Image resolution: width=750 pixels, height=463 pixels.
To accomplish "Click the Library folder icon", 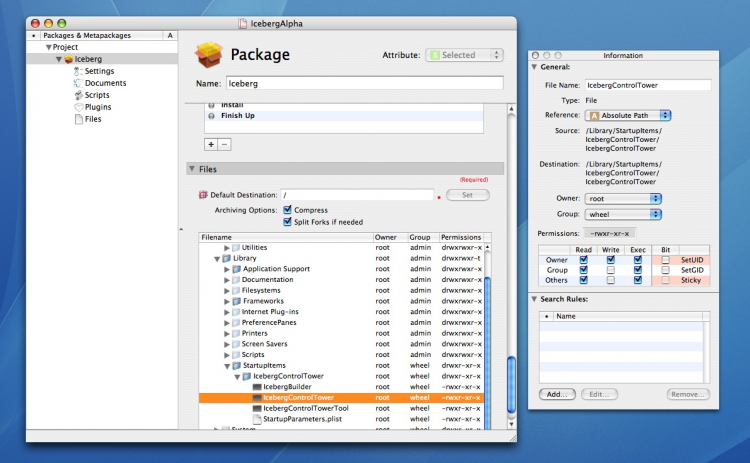I will click(x=227, y=258).
